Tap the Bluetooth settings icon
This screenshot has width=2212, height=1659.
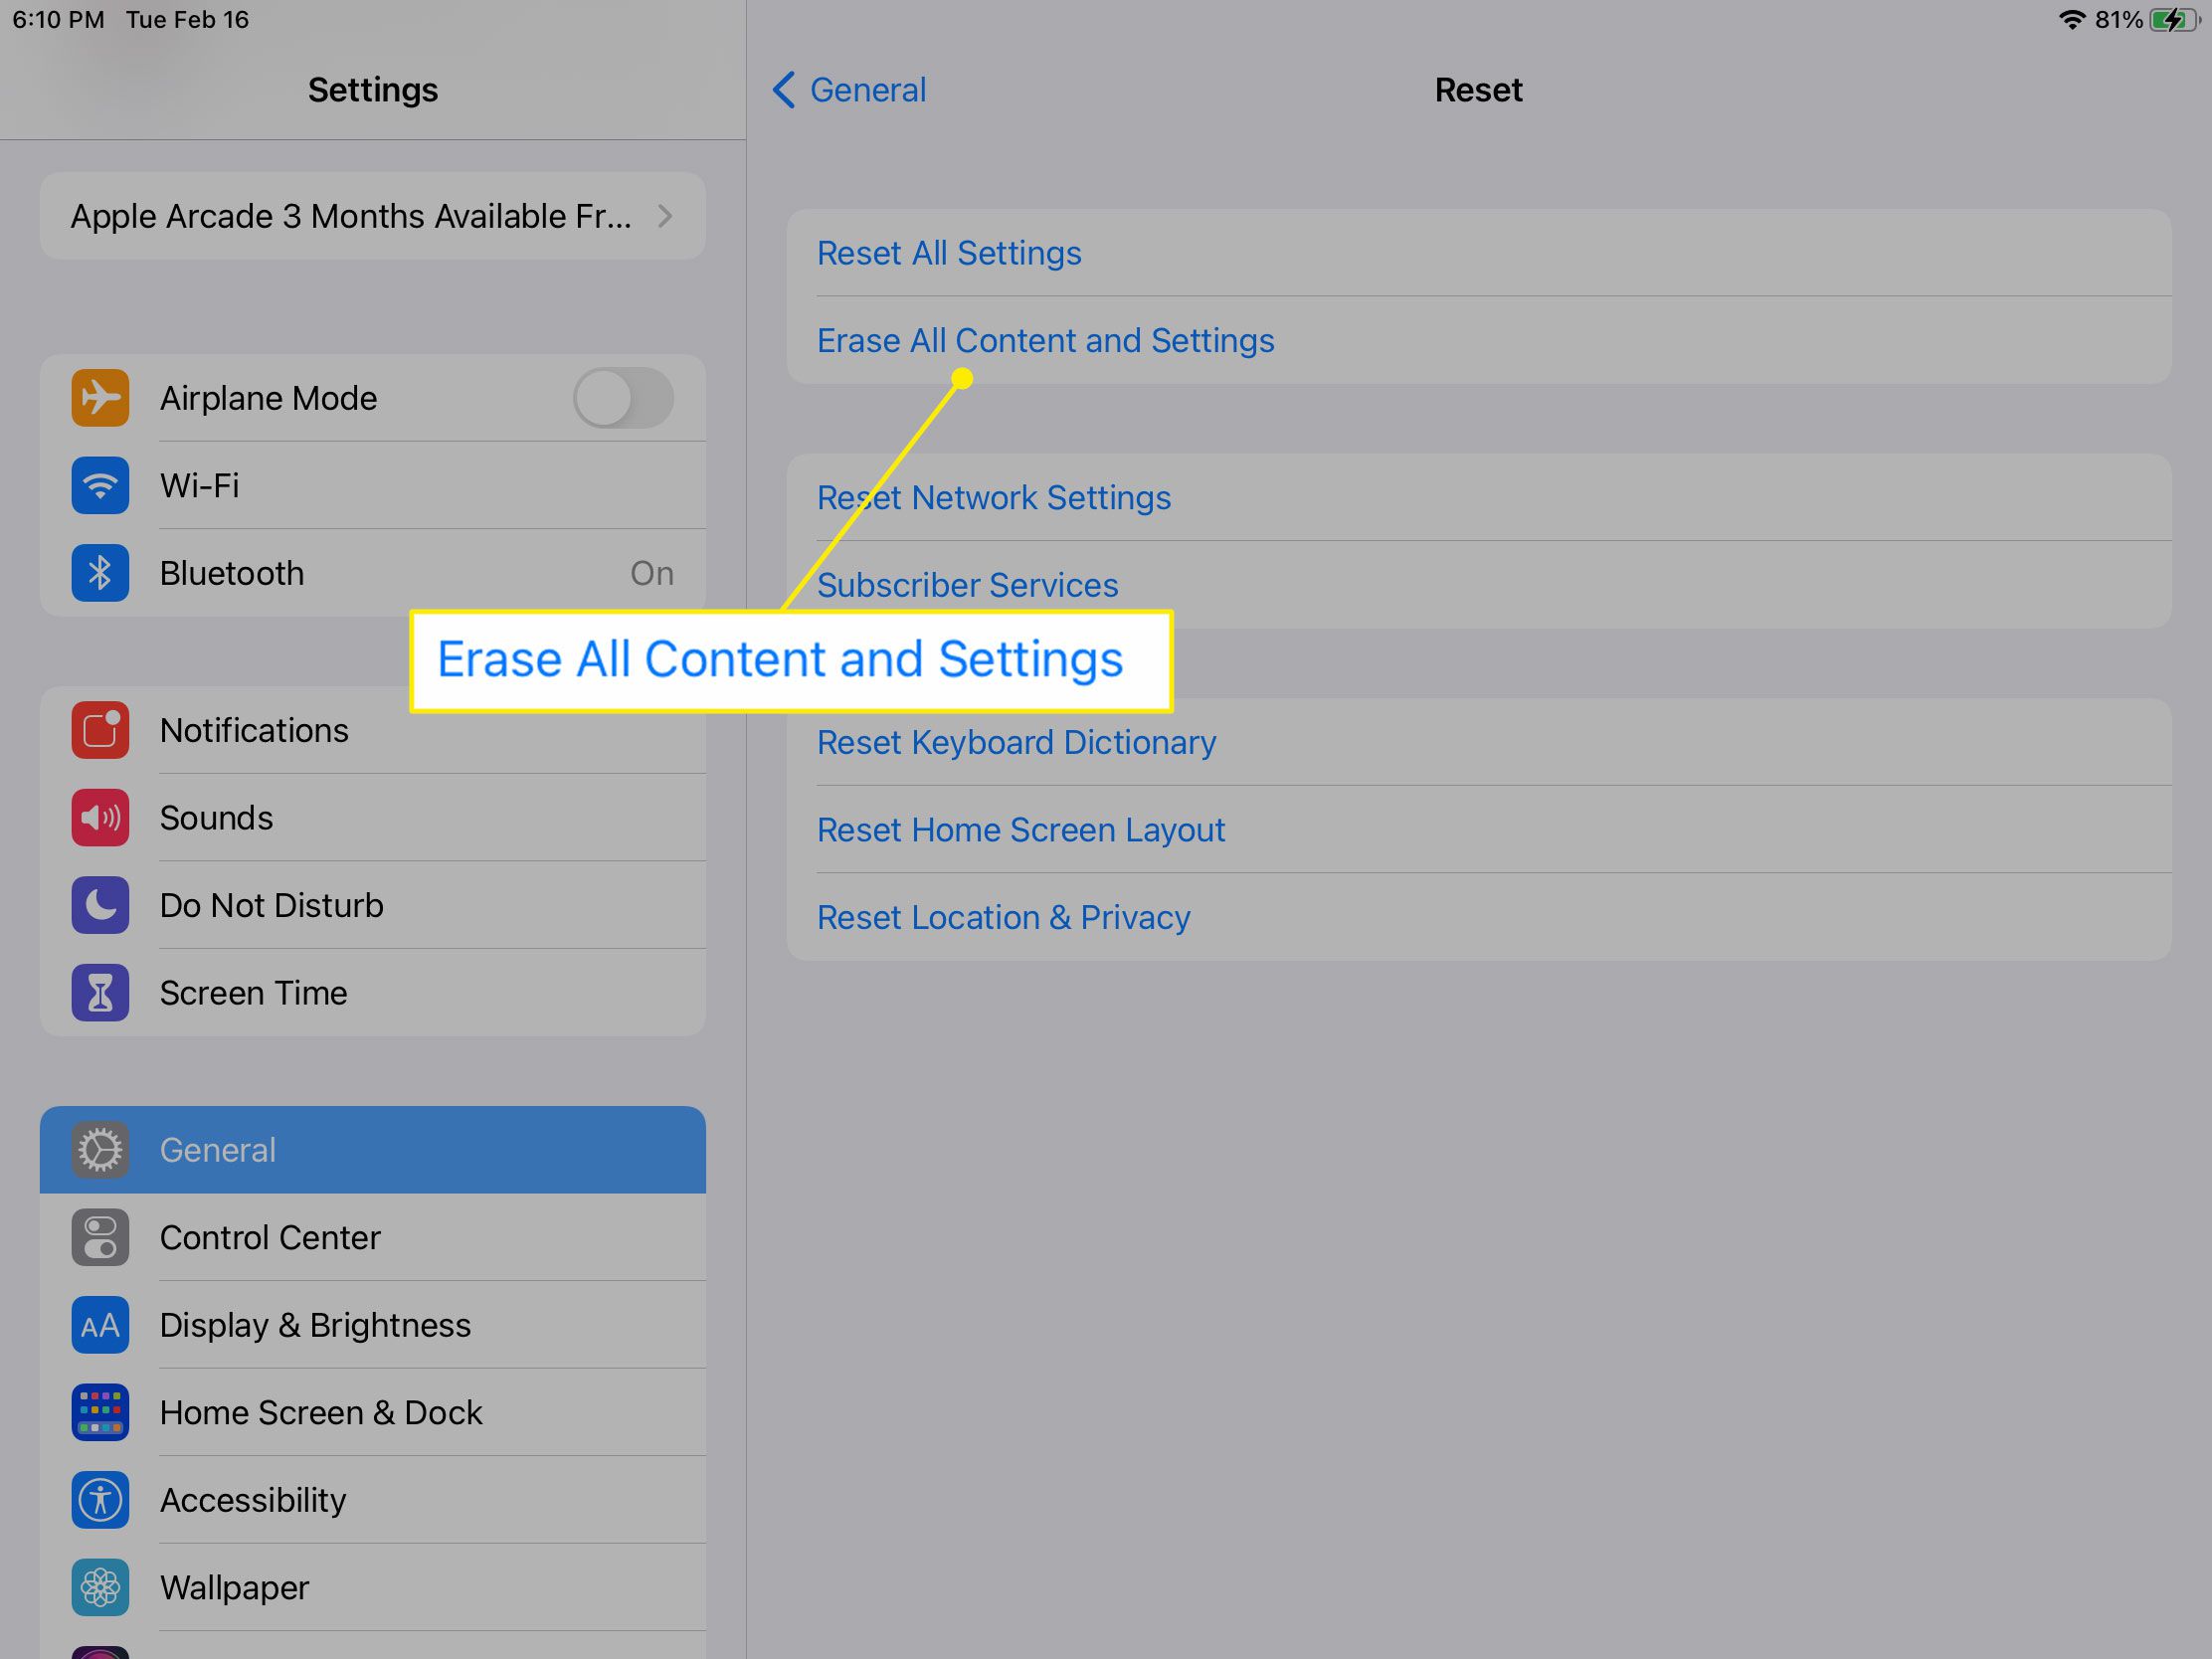pyautogui.click(x=97, y=573)
